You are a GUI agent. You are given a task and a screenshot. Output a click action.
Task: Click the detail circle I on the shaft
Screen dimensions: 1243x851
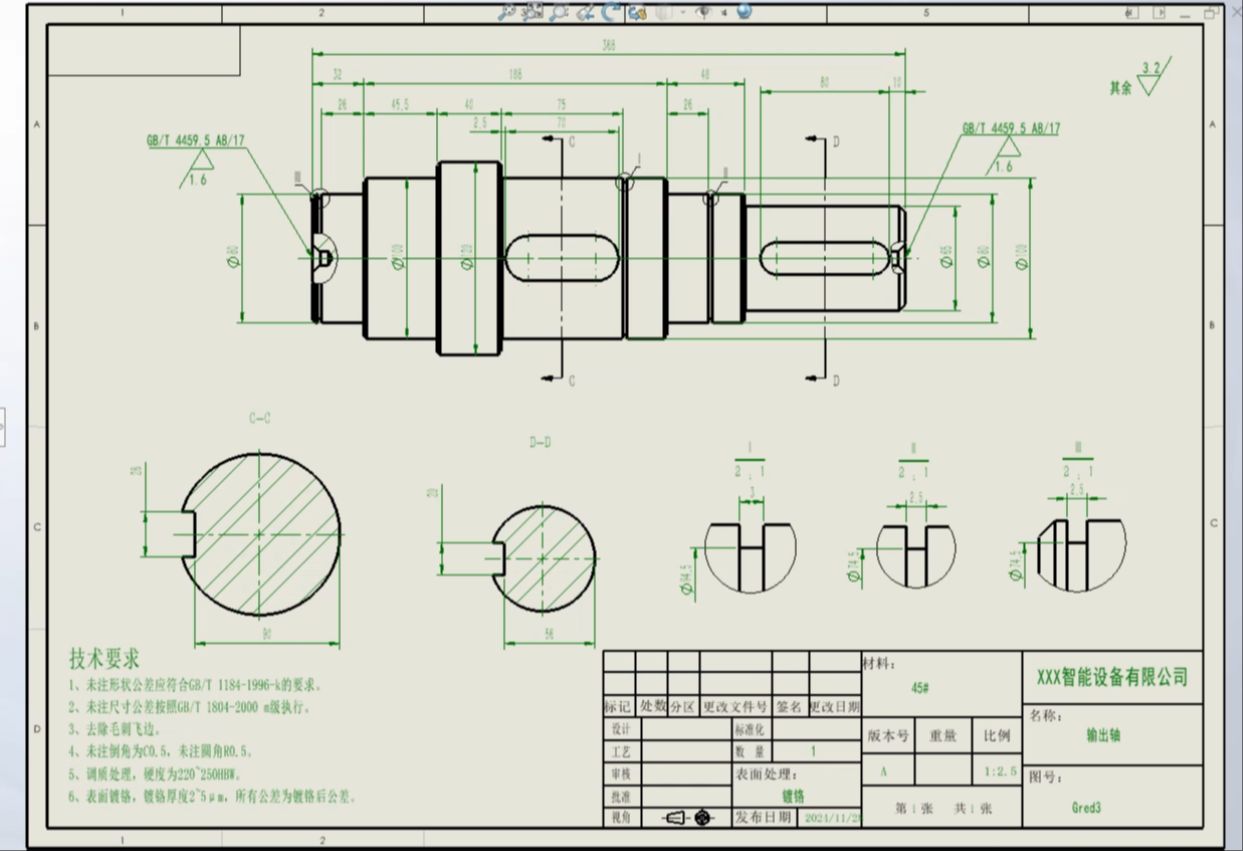pyautogui.click(x=626, y=181)
